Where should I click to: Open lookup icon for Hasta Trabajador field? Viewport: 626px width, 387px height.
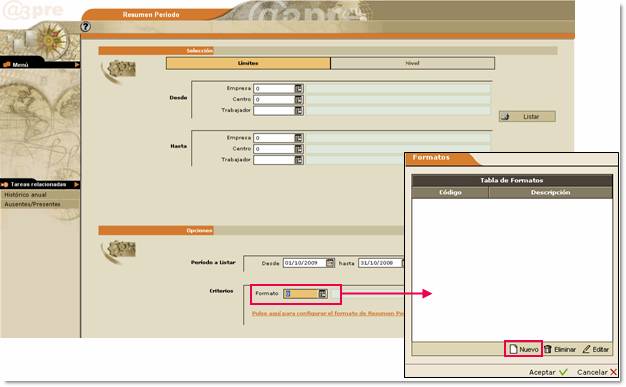pos(299,160)
